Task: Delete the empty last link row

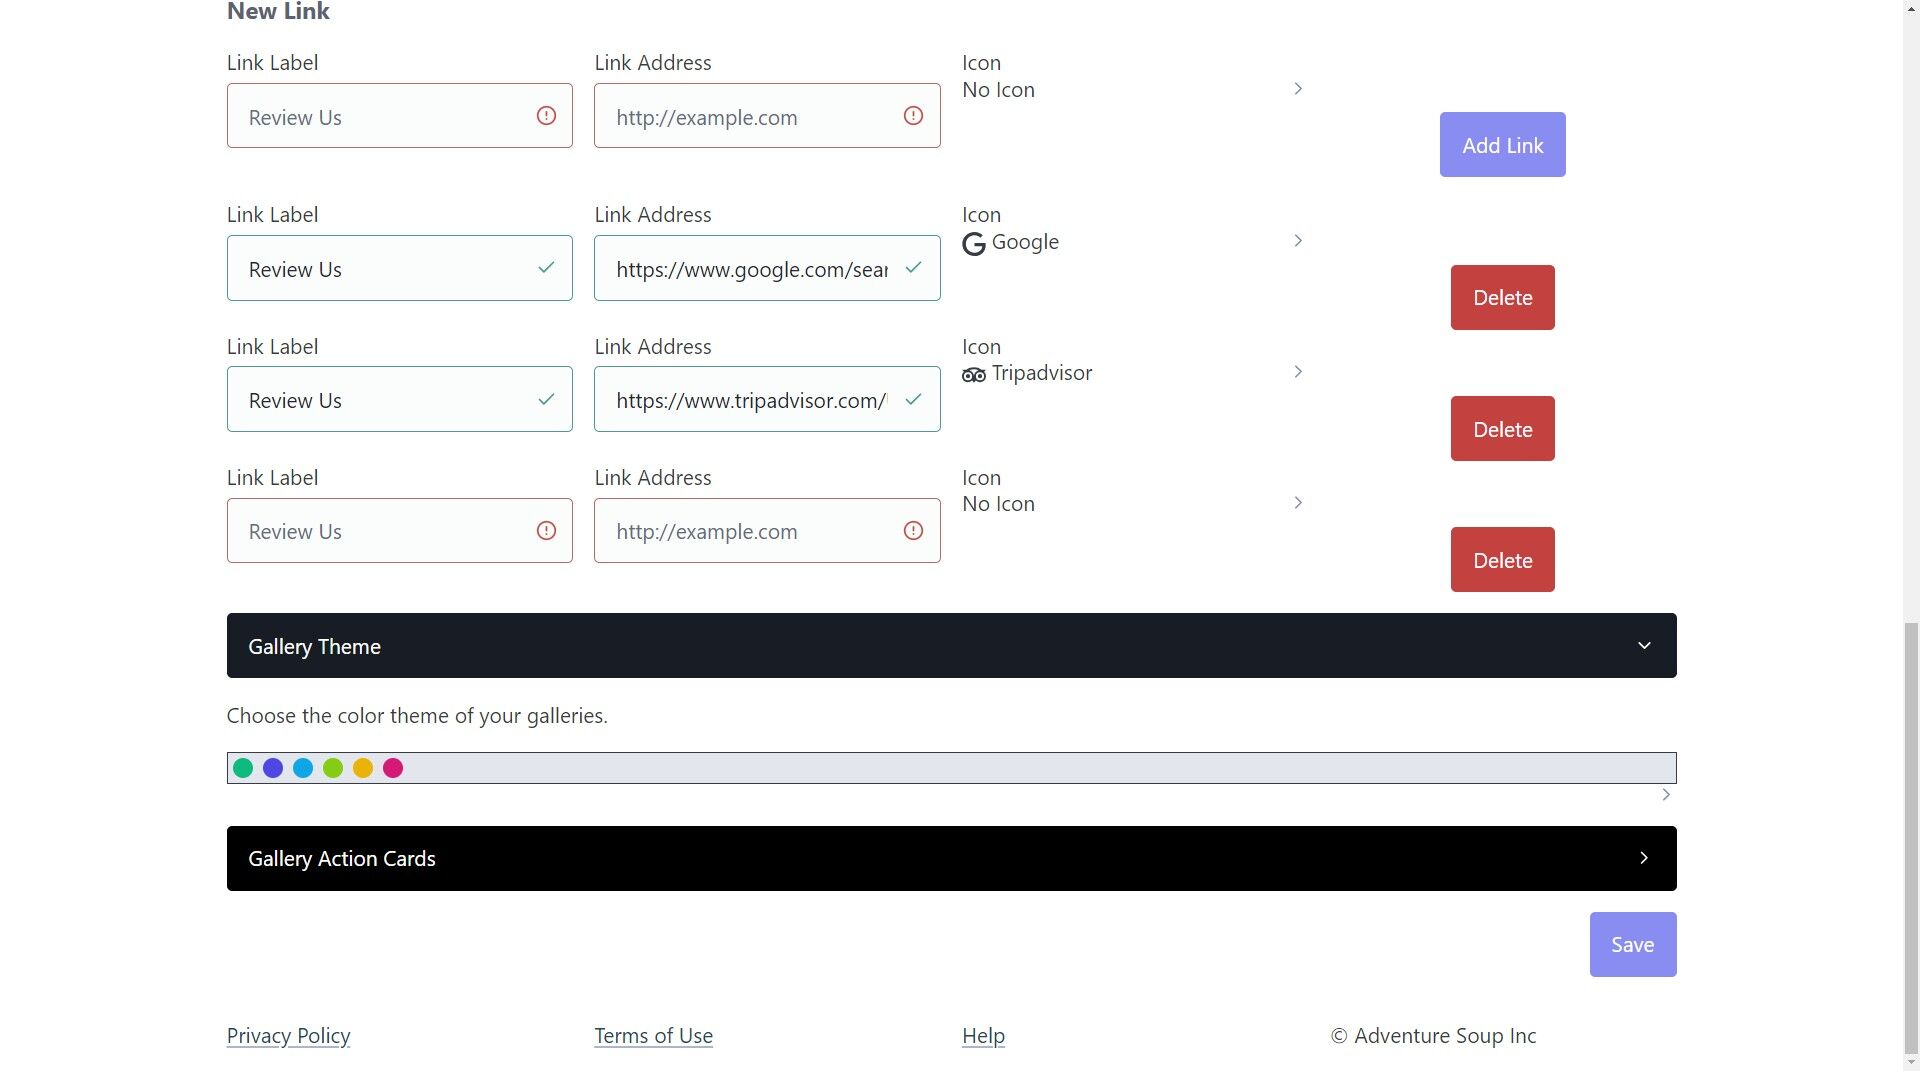Action: tap(1502, 560)
